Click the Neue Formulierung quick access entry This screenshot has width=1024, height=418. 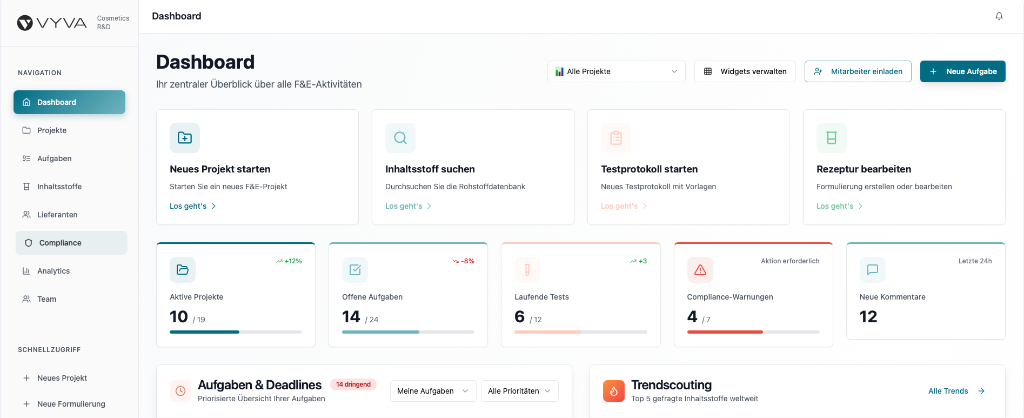[x=70, y=404]
